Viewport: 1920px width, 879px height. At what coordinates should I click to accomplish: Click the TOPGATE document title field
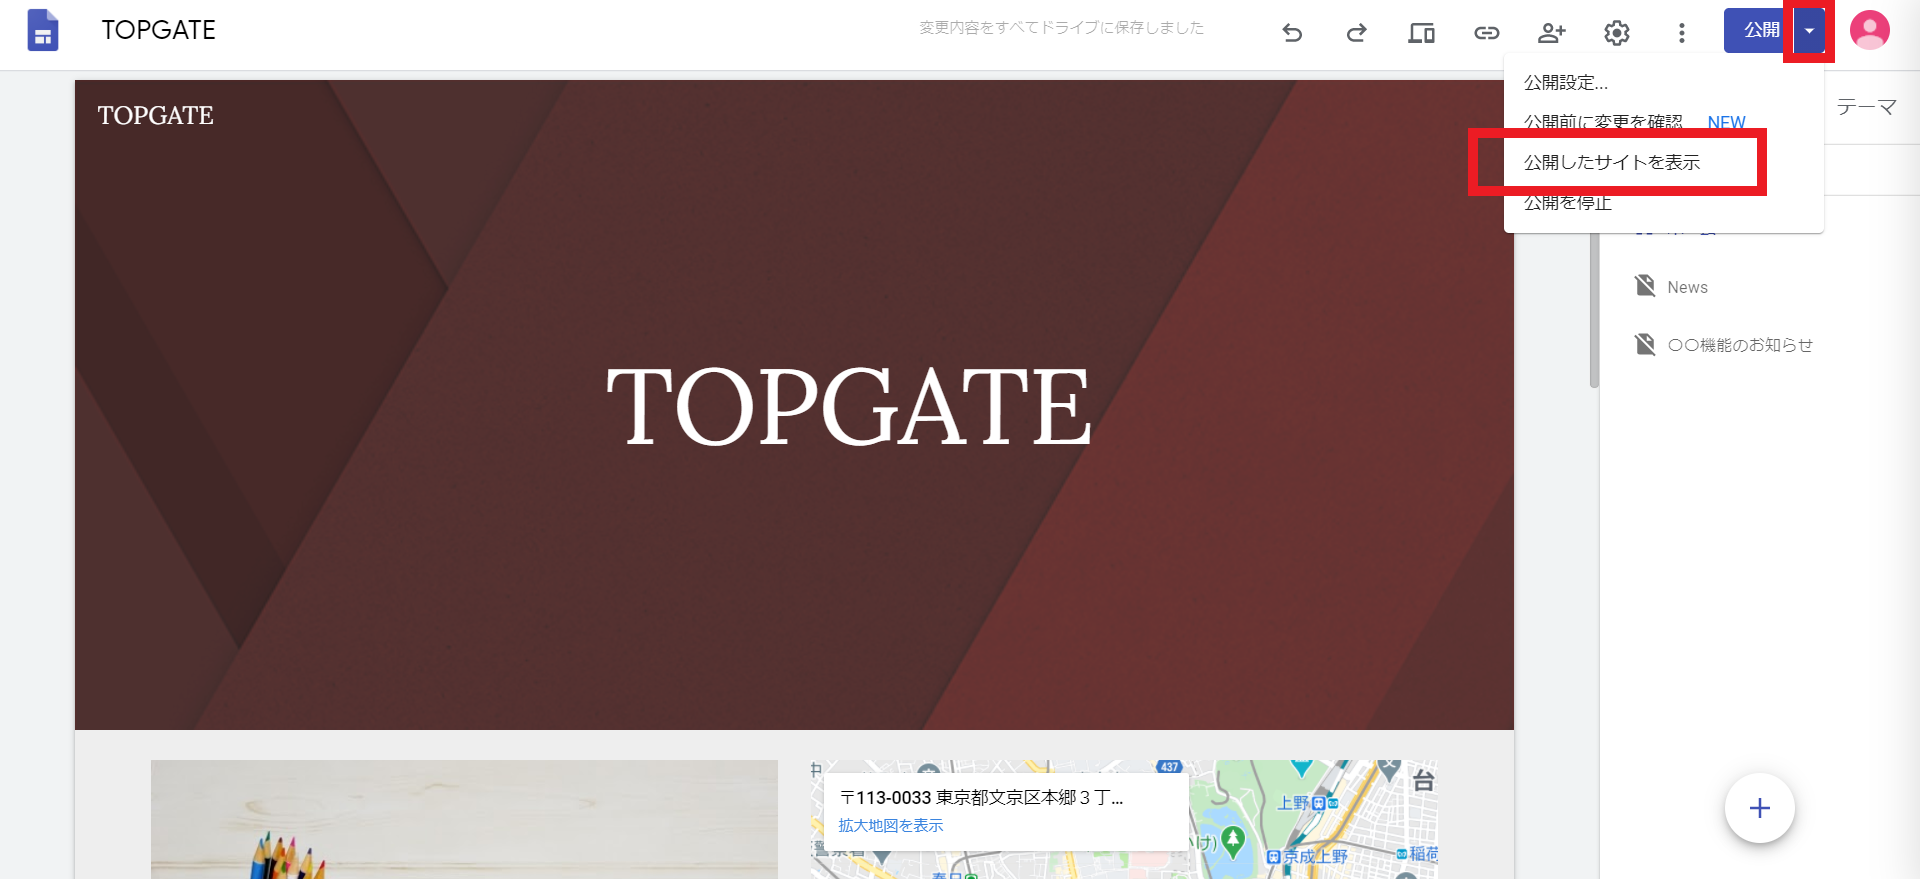pyautogui.click(x=158, y=30)
